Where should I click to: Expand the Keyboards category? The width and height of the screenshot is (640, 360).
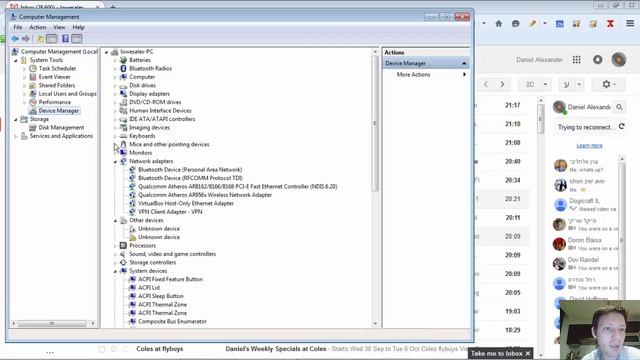[115, 136]
